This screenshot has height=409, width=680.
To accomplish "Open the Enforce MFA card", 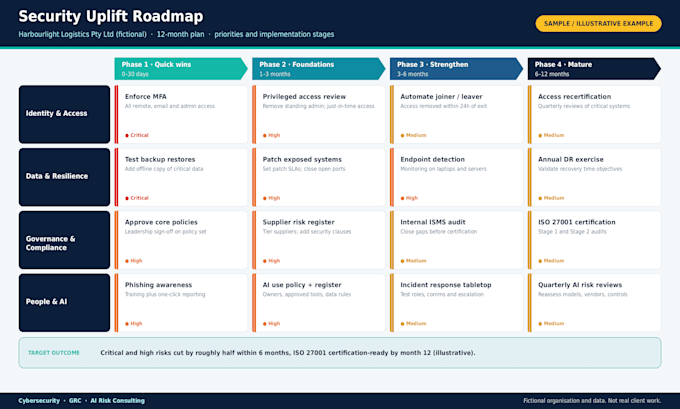I will click(181, 114).
